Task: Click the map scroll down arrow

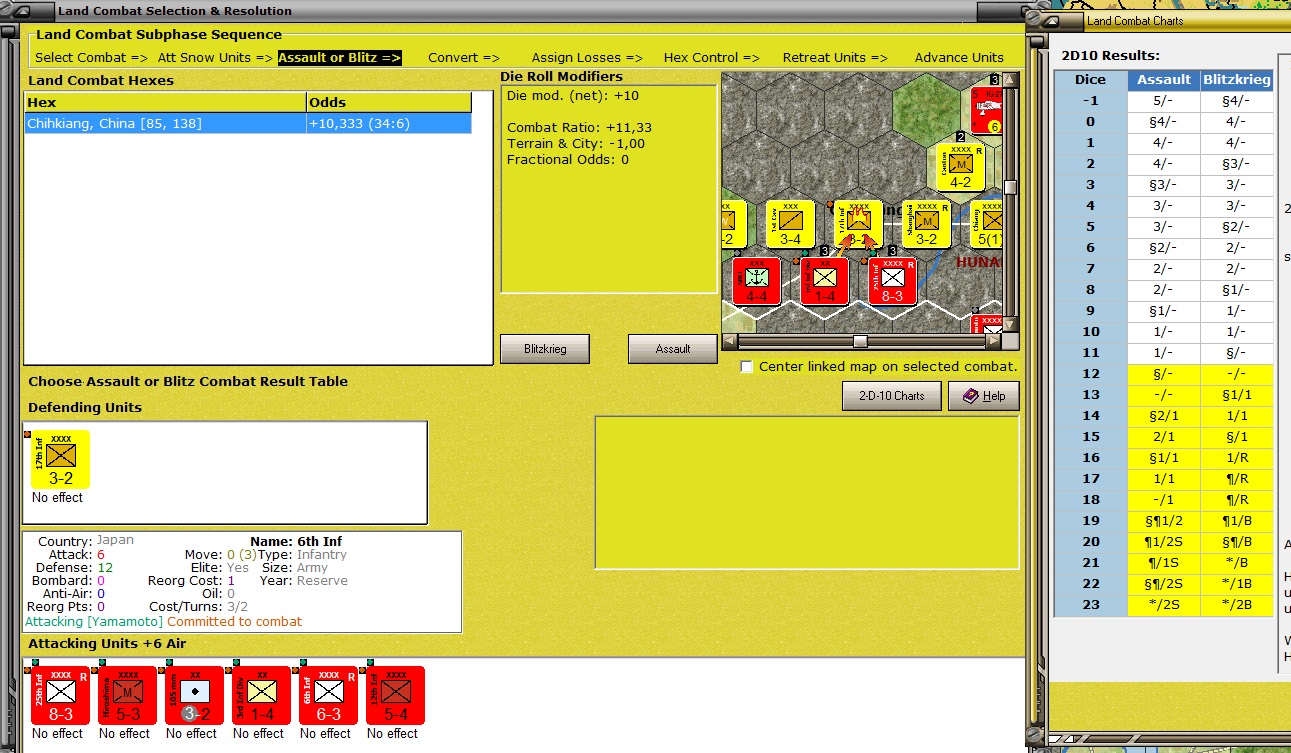Action: (1011, 325)
